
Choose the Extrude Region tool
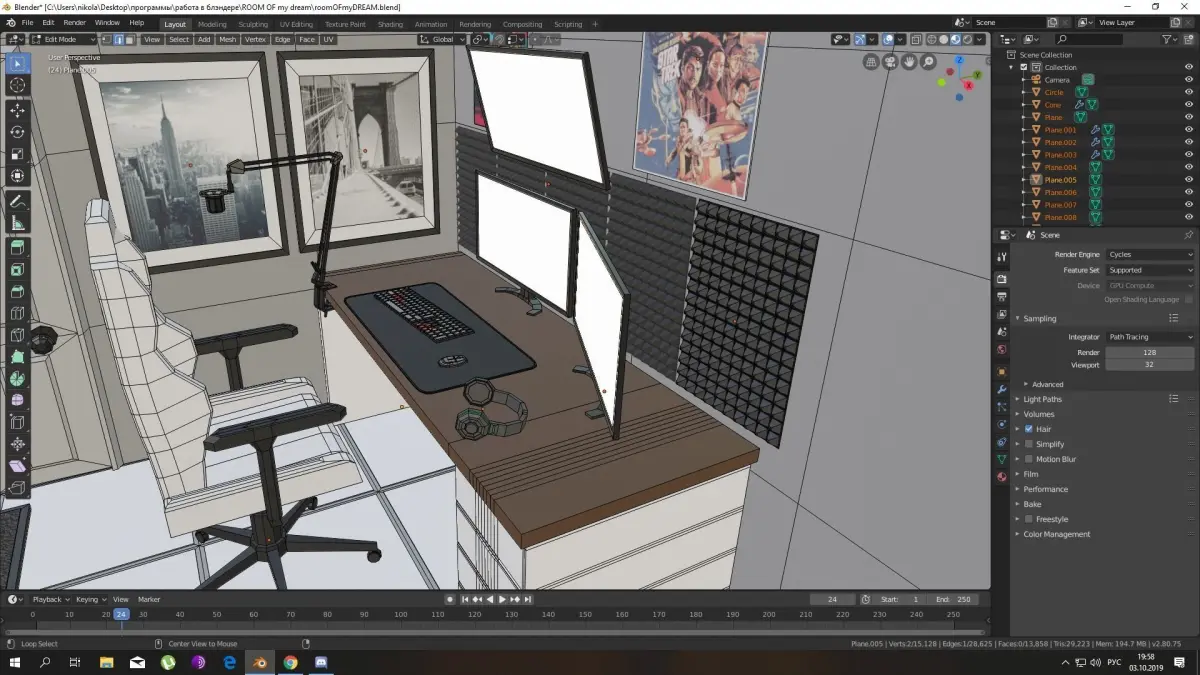click(x=17, y=248)
